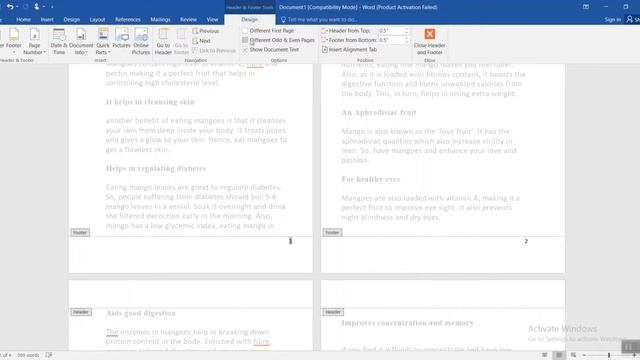
Task: Click heading It helps in cleansing skin
Action: (150, 102)
